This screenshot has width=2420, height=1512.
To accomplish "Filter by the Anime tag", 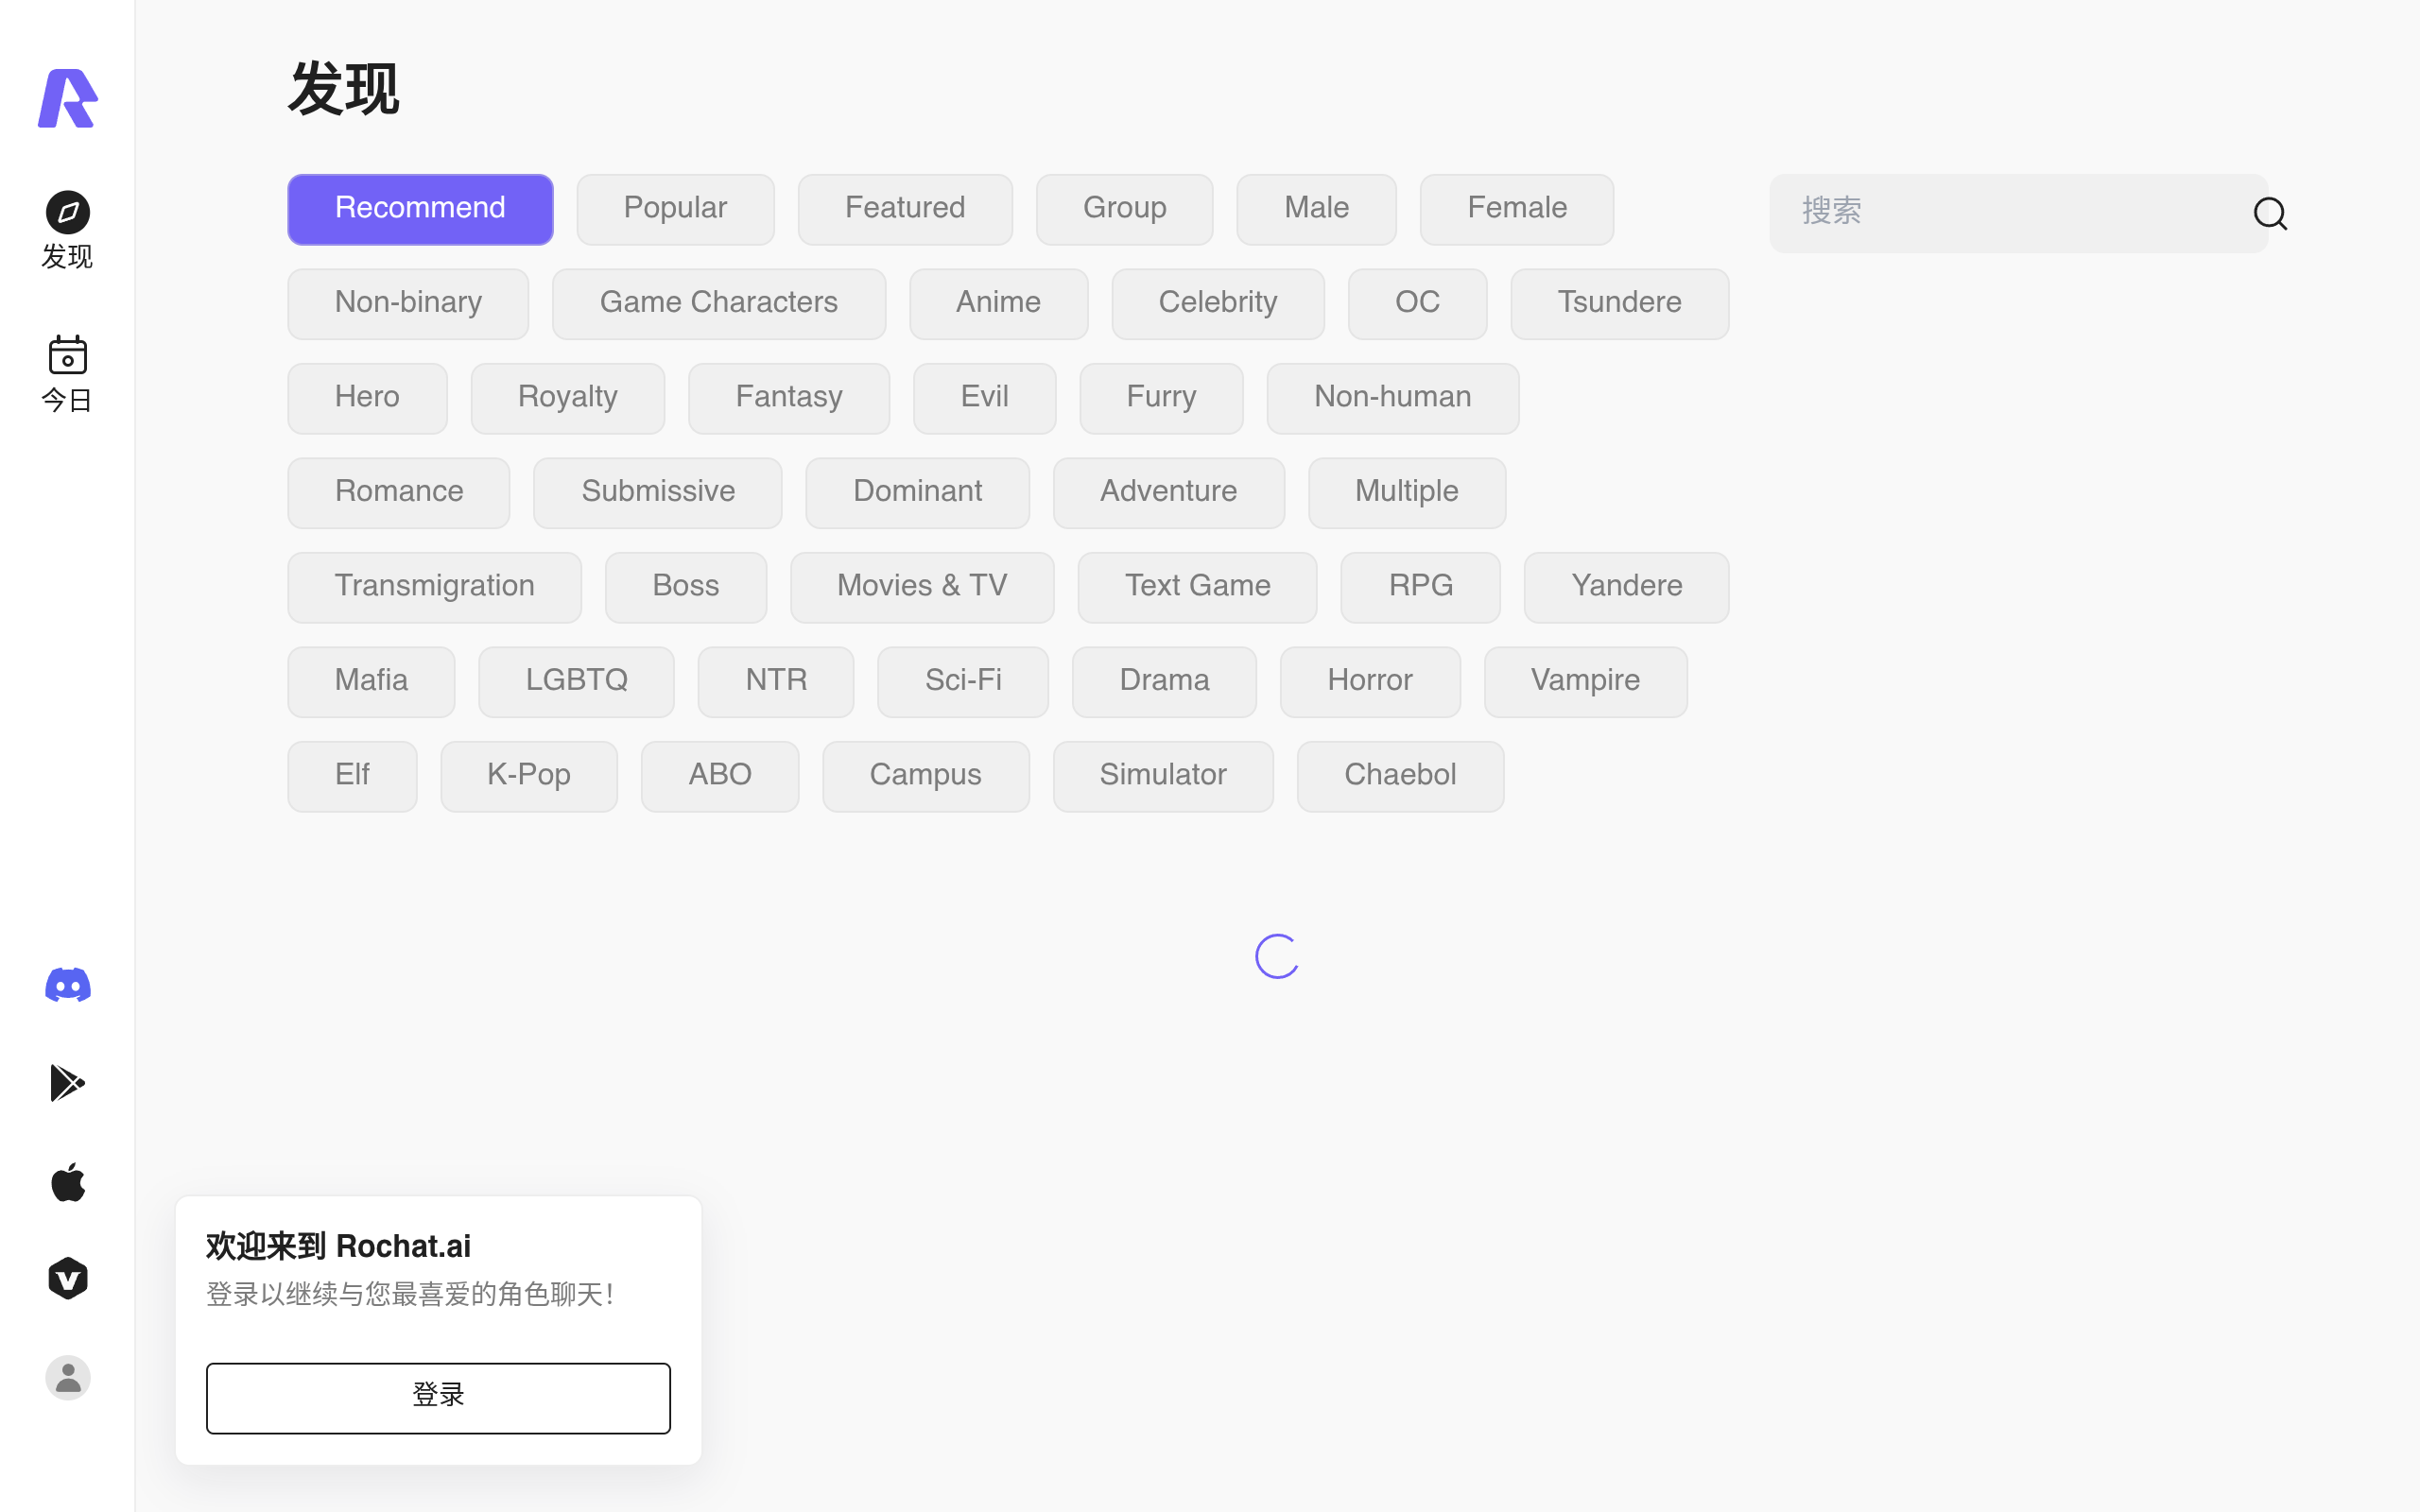I will pos(998,304).
